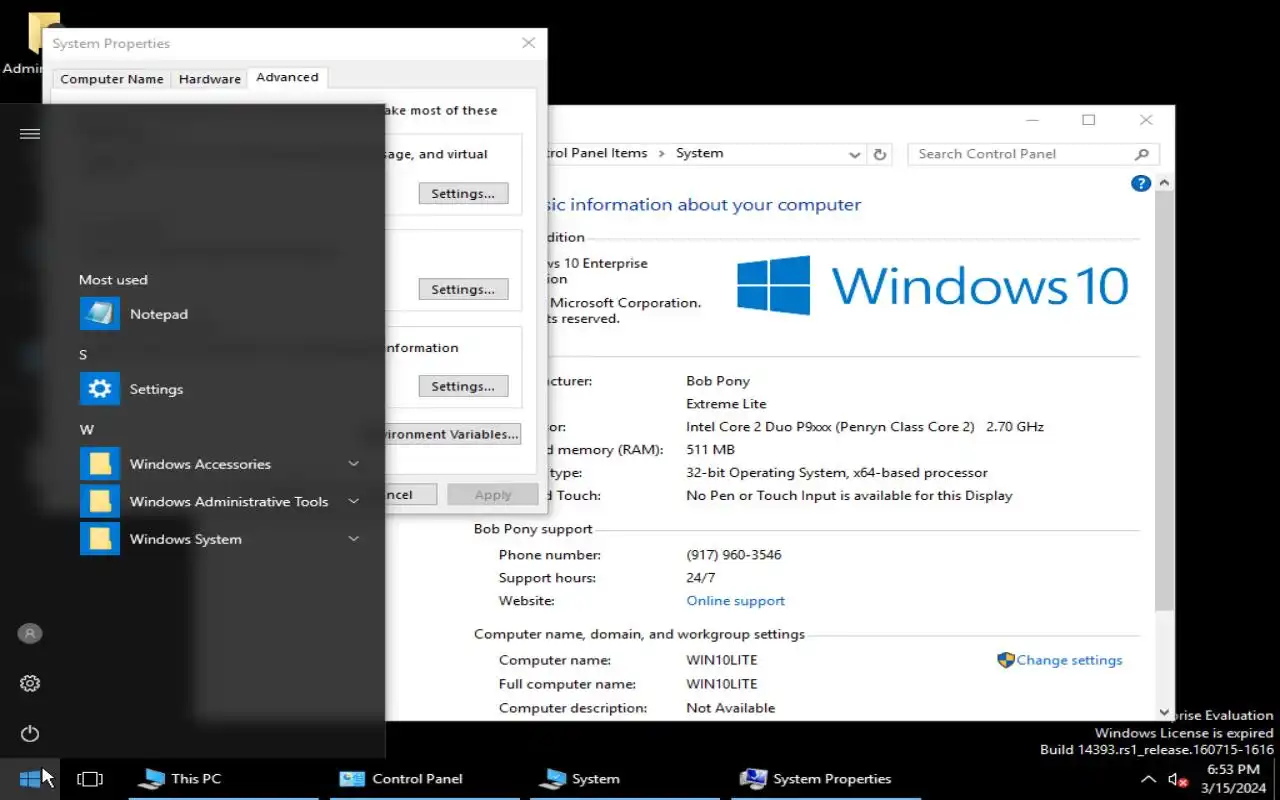This screenshot has width=1280, height=800.
Task: Switch to the Hardware tab
Action: click(210, 79)
